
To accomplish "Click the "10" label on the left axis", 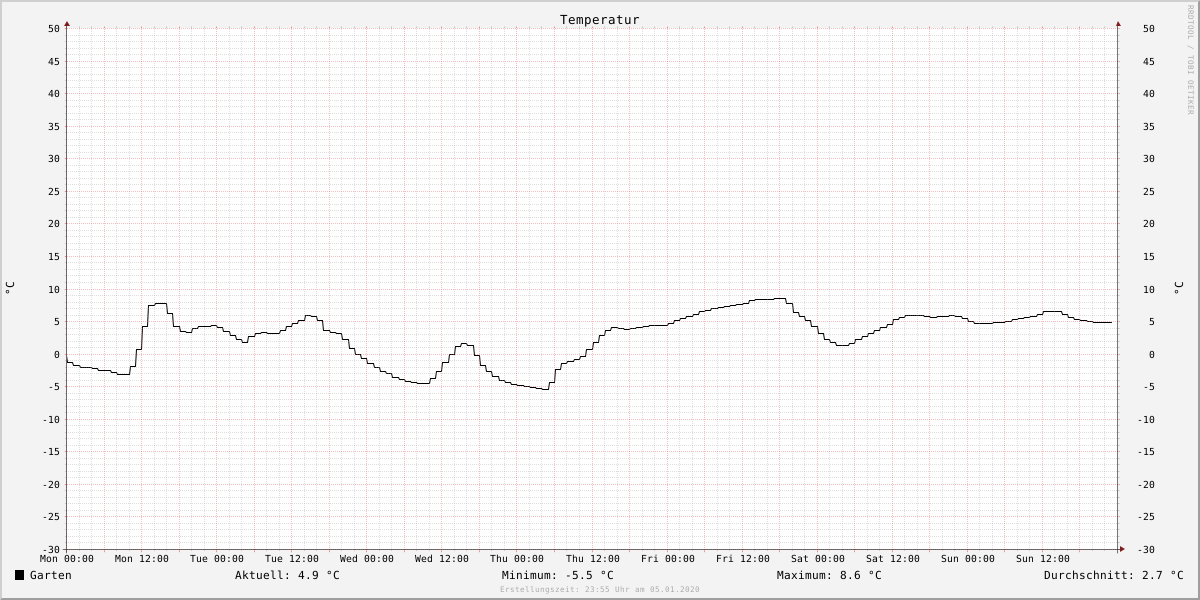I will click(x=54, y=289).
